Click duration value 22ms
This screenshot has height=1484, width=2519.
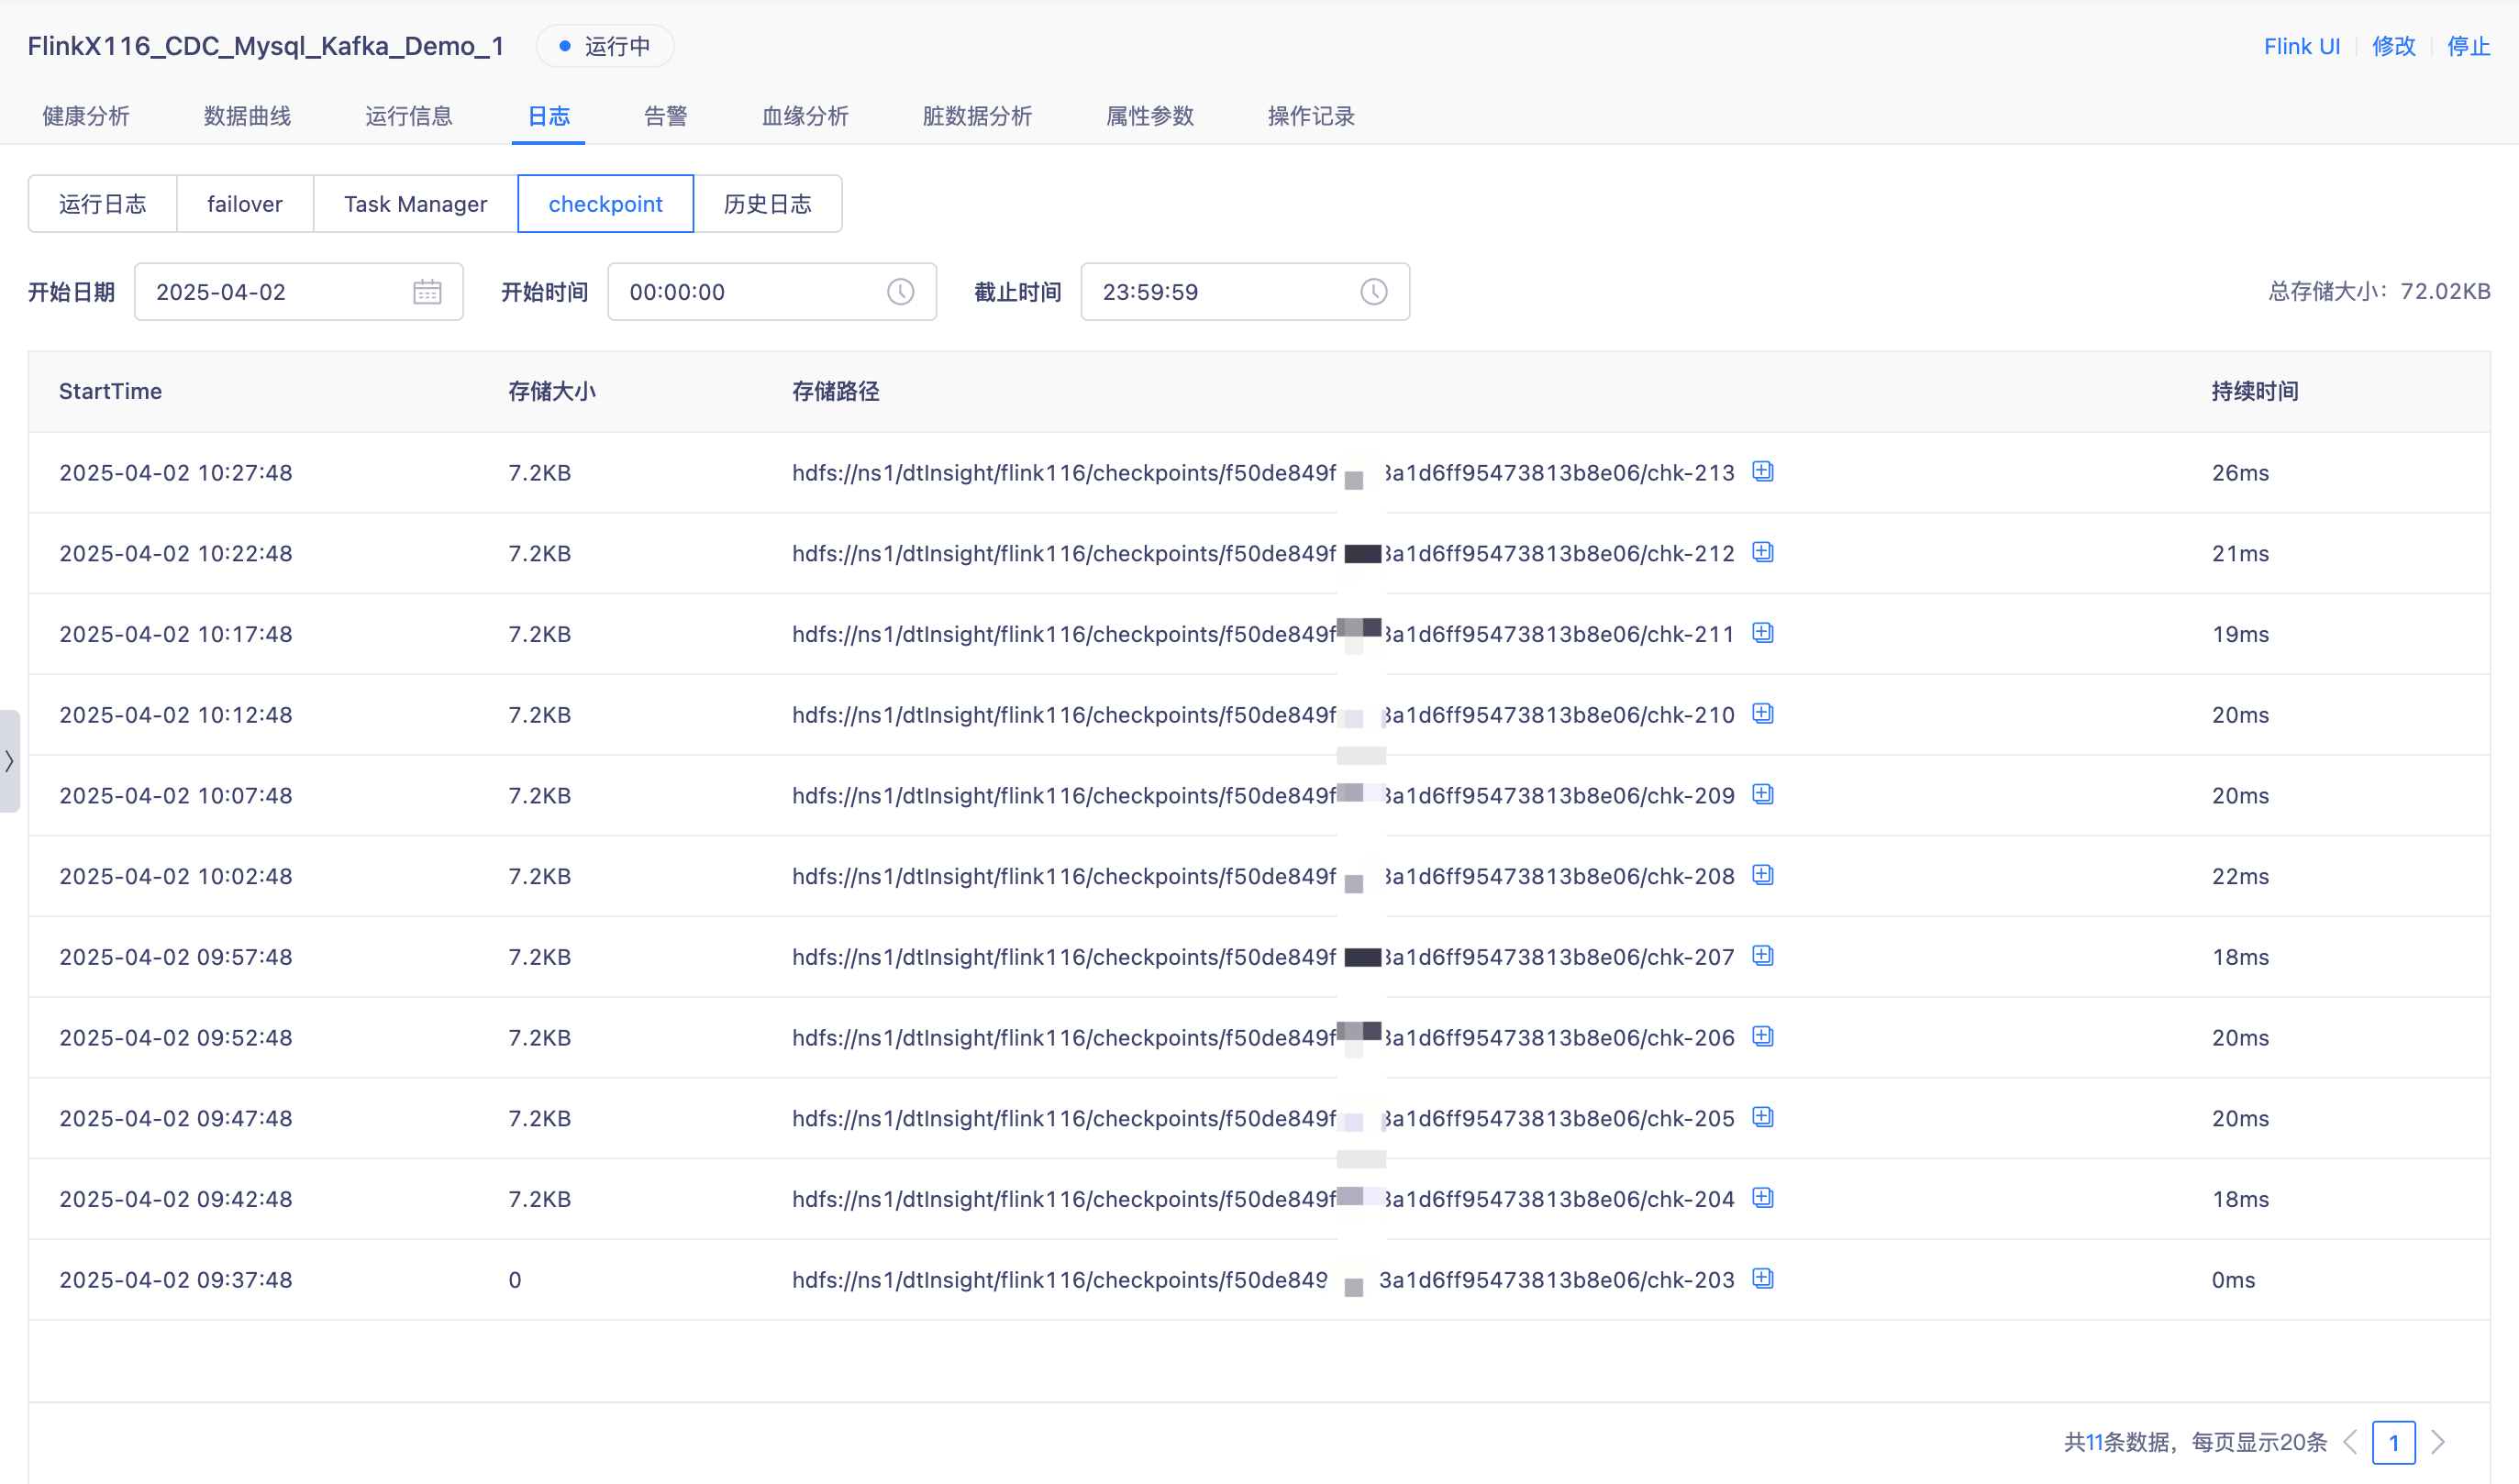2240,876
